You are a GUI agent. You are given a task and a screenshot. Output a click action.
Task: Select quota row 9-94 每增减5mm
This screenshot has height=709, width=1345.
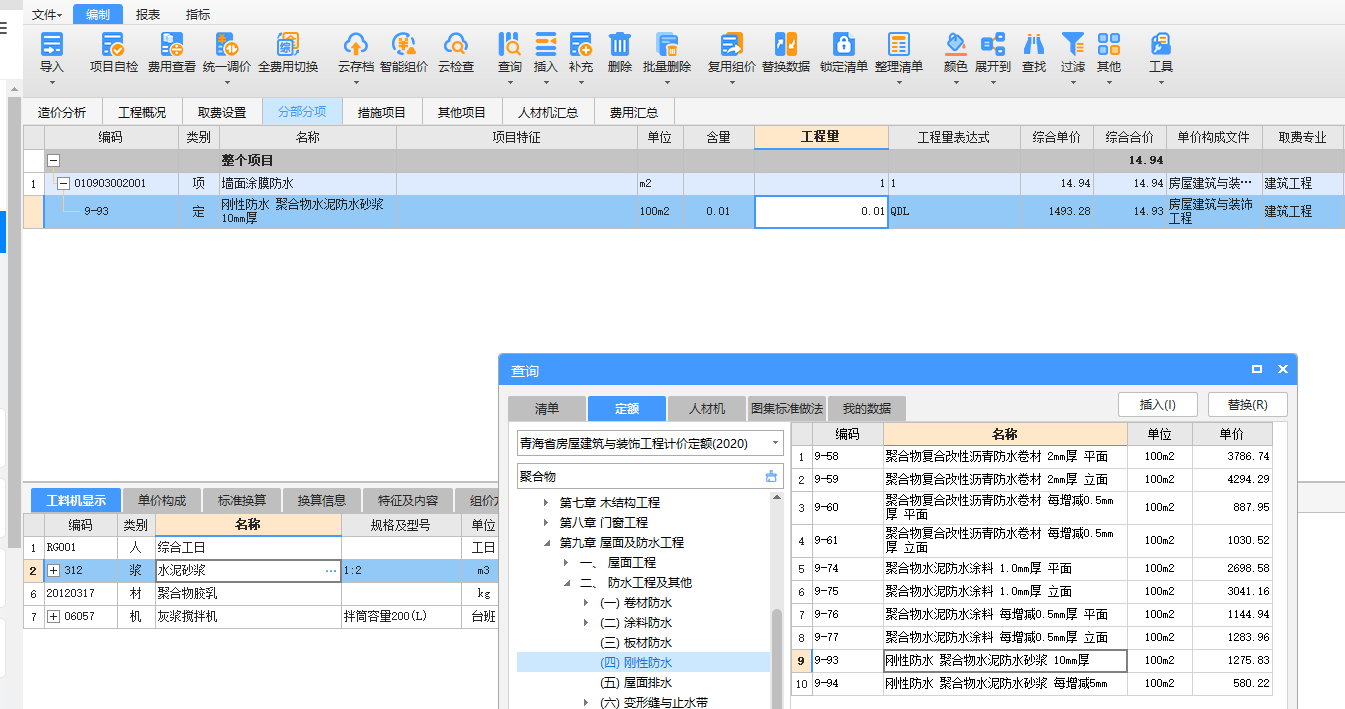(x=1031, y=684)
